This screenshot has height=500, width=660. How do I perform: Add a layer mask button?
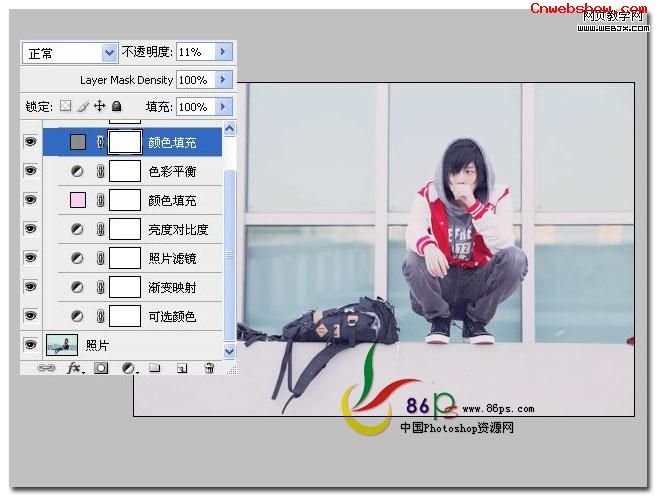[x=101, y=368]
